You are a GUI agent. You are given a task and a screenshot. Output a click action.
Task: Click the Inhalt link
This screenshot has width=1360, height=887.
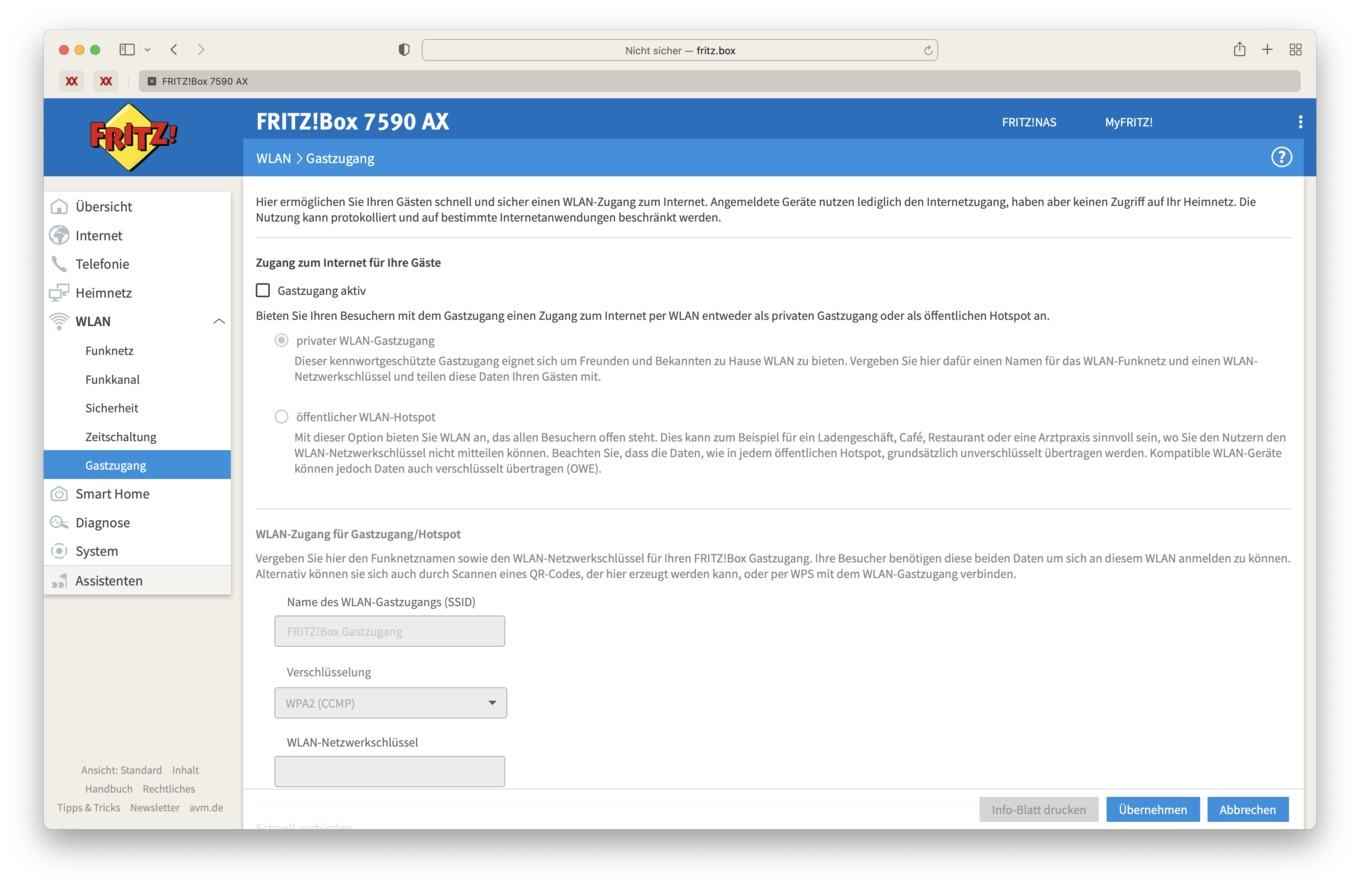[185, 770]
